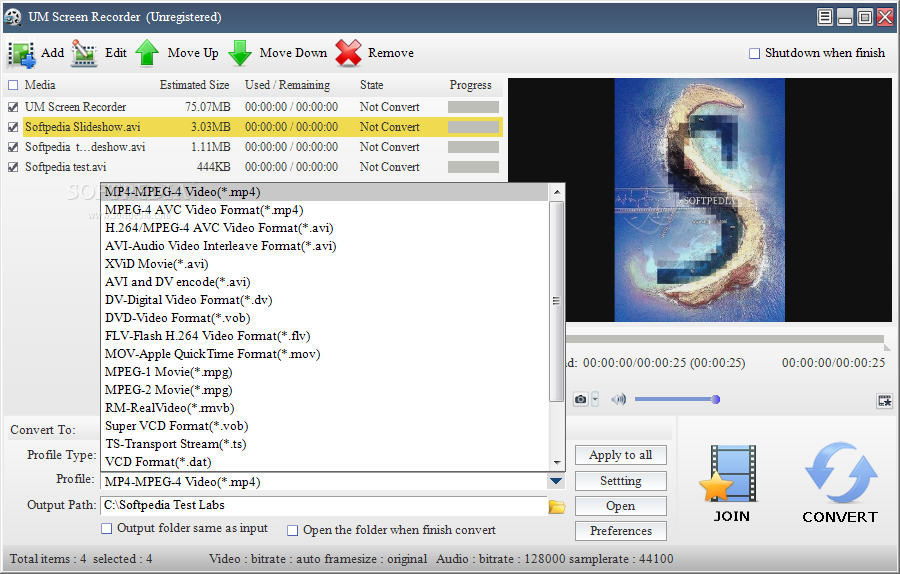
Task: Choose VCD Format(*.dat)
Action: tap(325, 461)
